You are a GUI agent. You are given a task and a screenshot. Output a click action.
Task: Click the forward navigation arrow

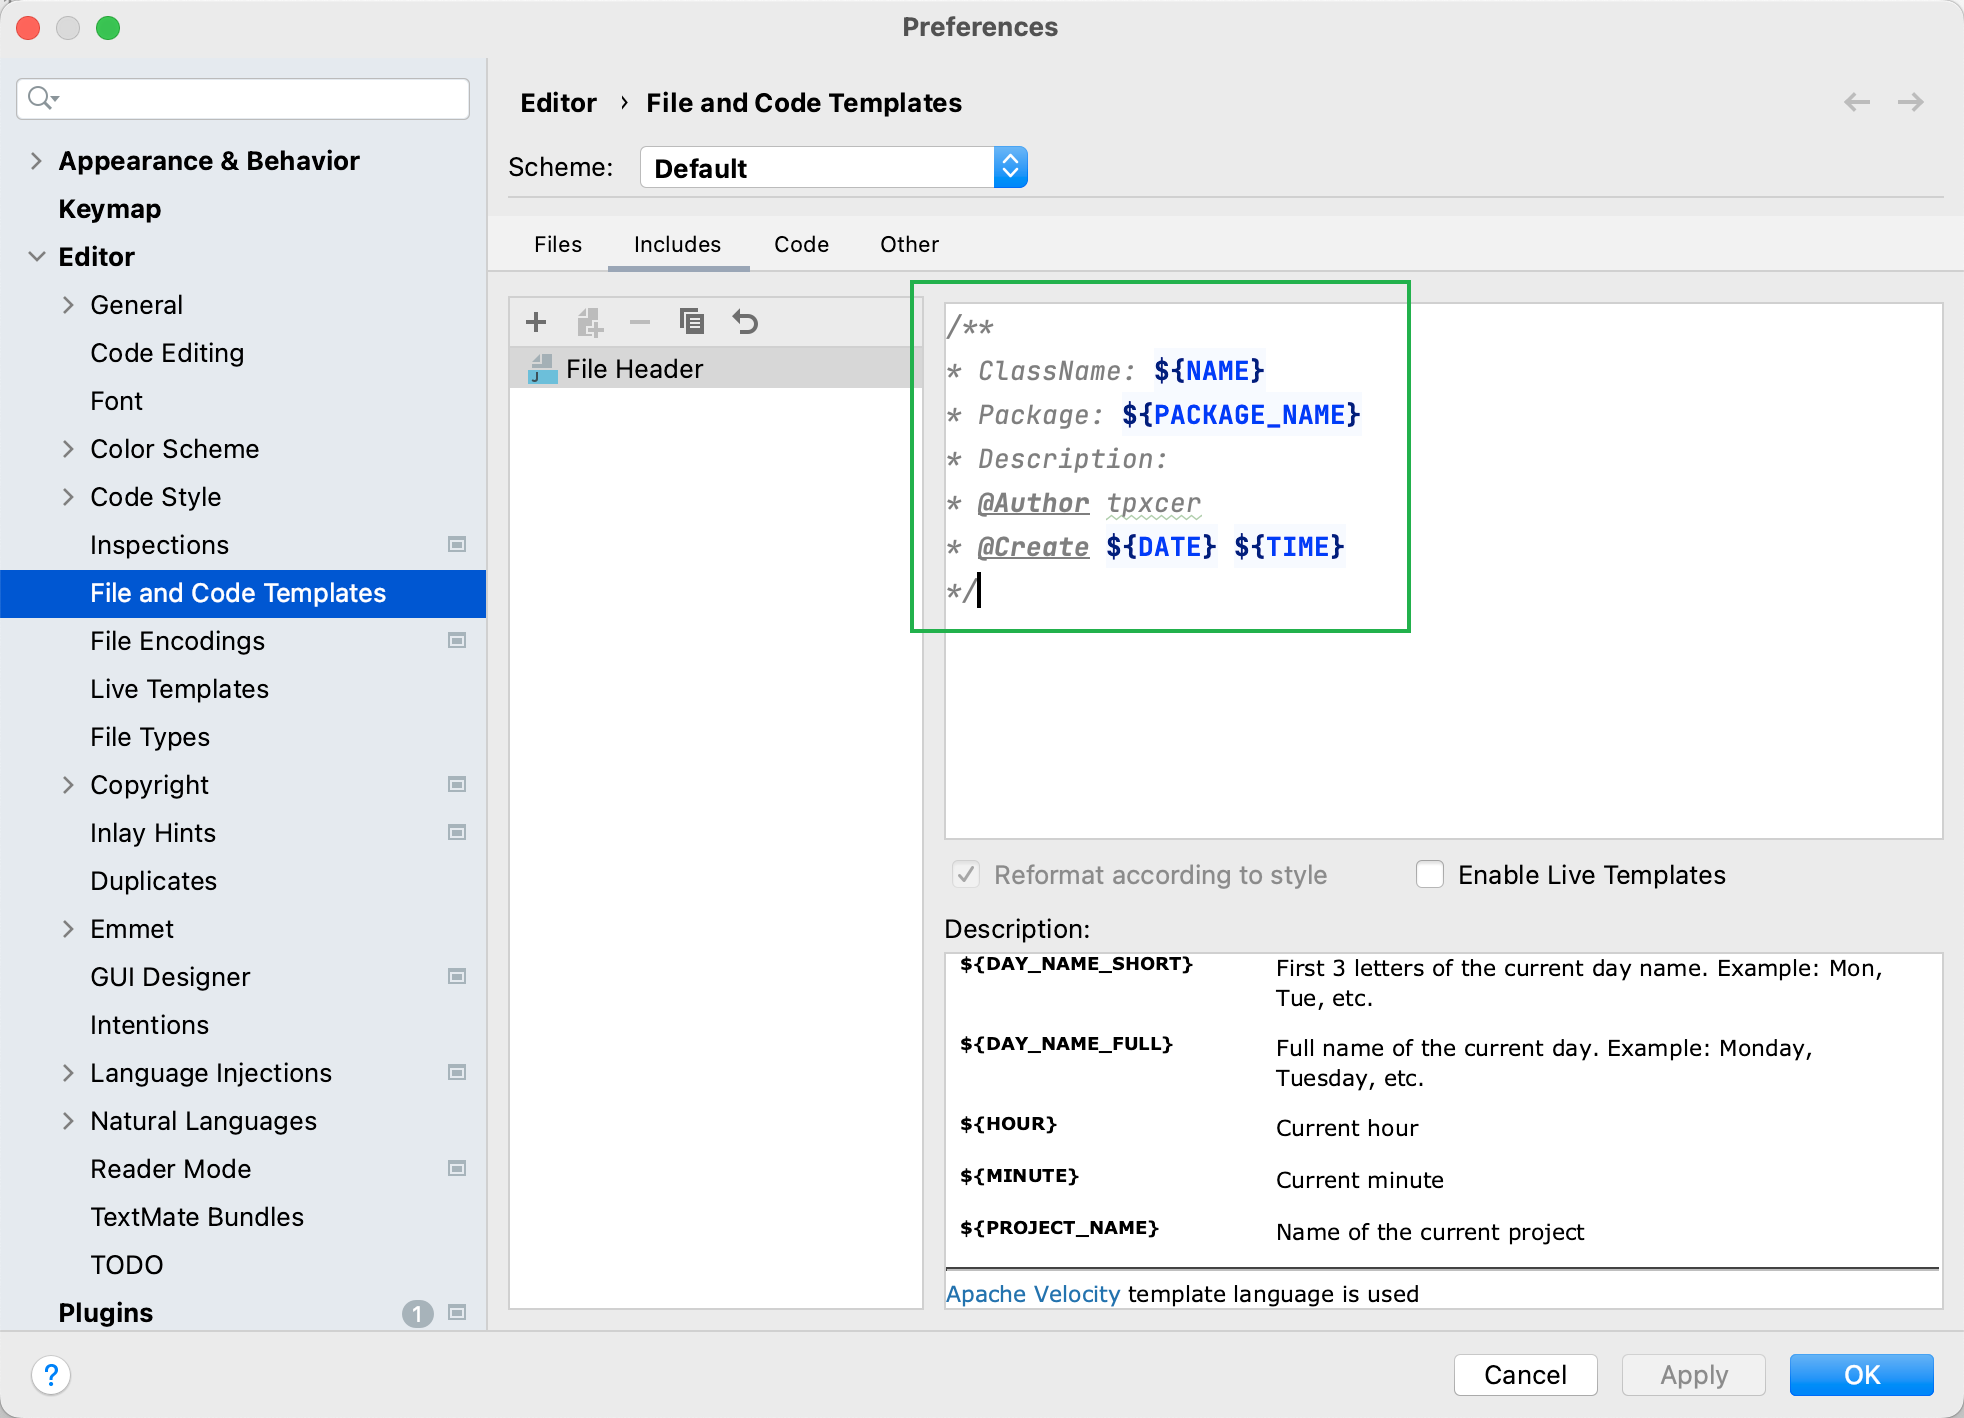pyautogui.click(x=1910, y=102)
